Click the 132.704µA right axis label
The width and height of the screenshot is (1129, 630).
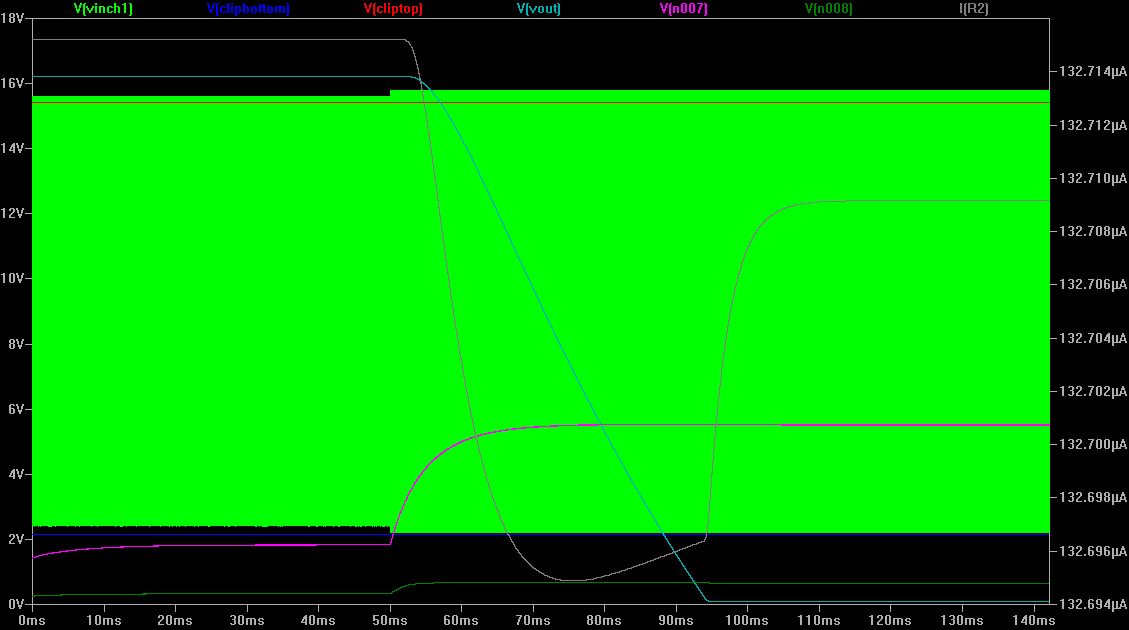pyautogui.click(x=1093, y=338)
